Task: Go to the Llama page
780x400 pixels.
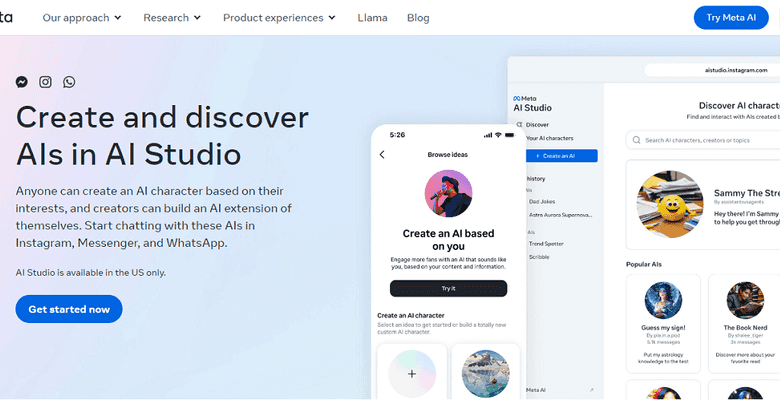Action: (x=372, y=18)
